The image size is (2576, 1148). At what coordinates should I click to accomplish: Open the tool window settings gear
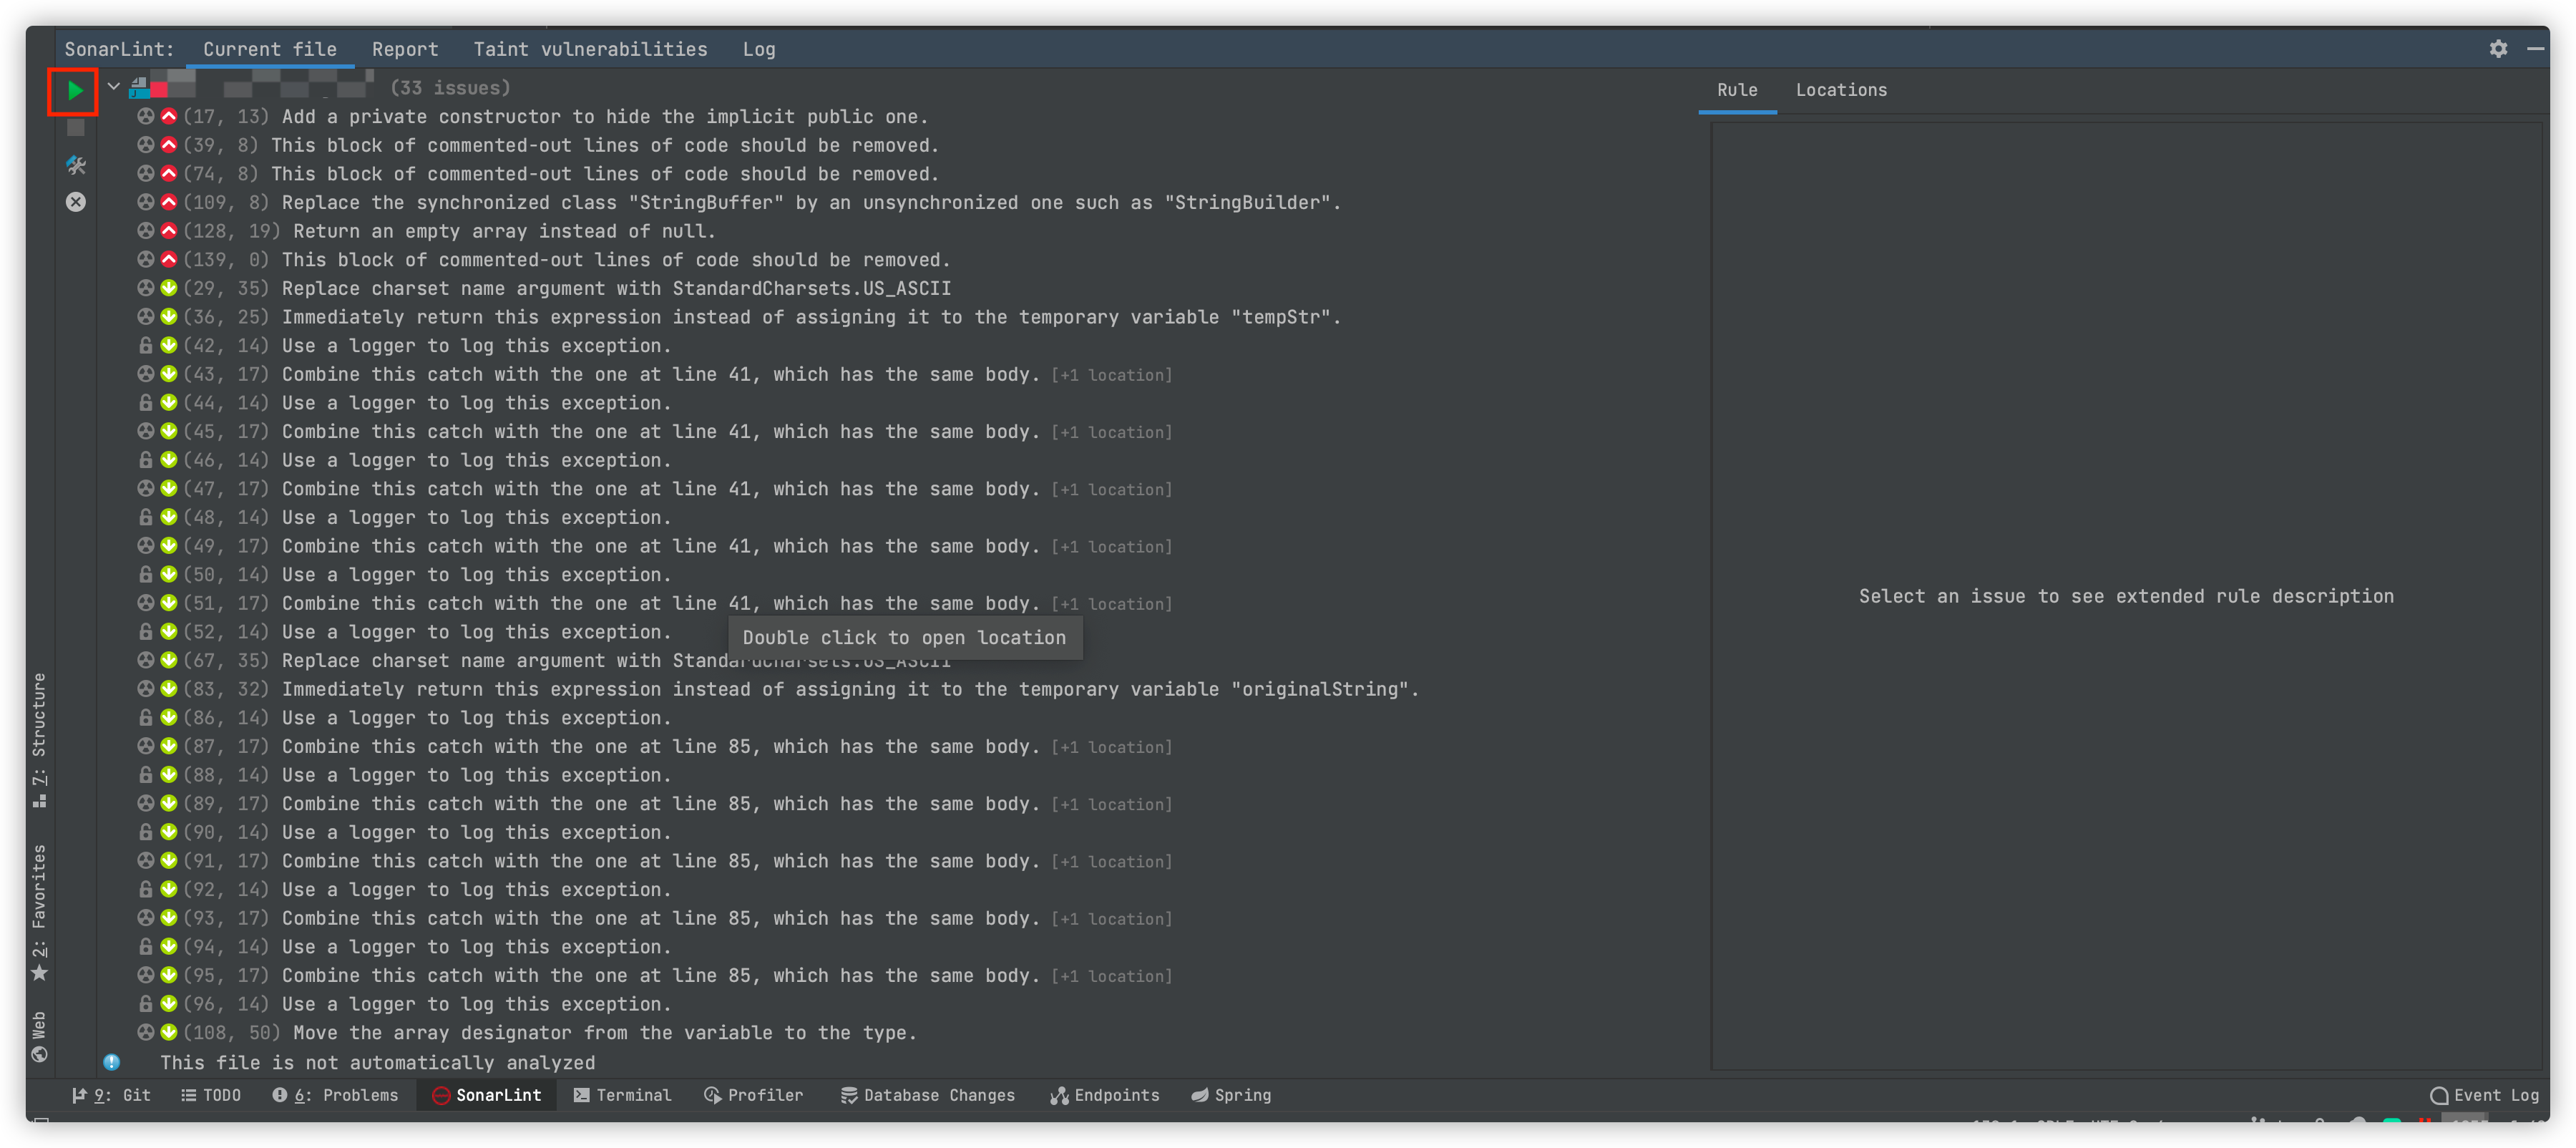click(2498, 49)
